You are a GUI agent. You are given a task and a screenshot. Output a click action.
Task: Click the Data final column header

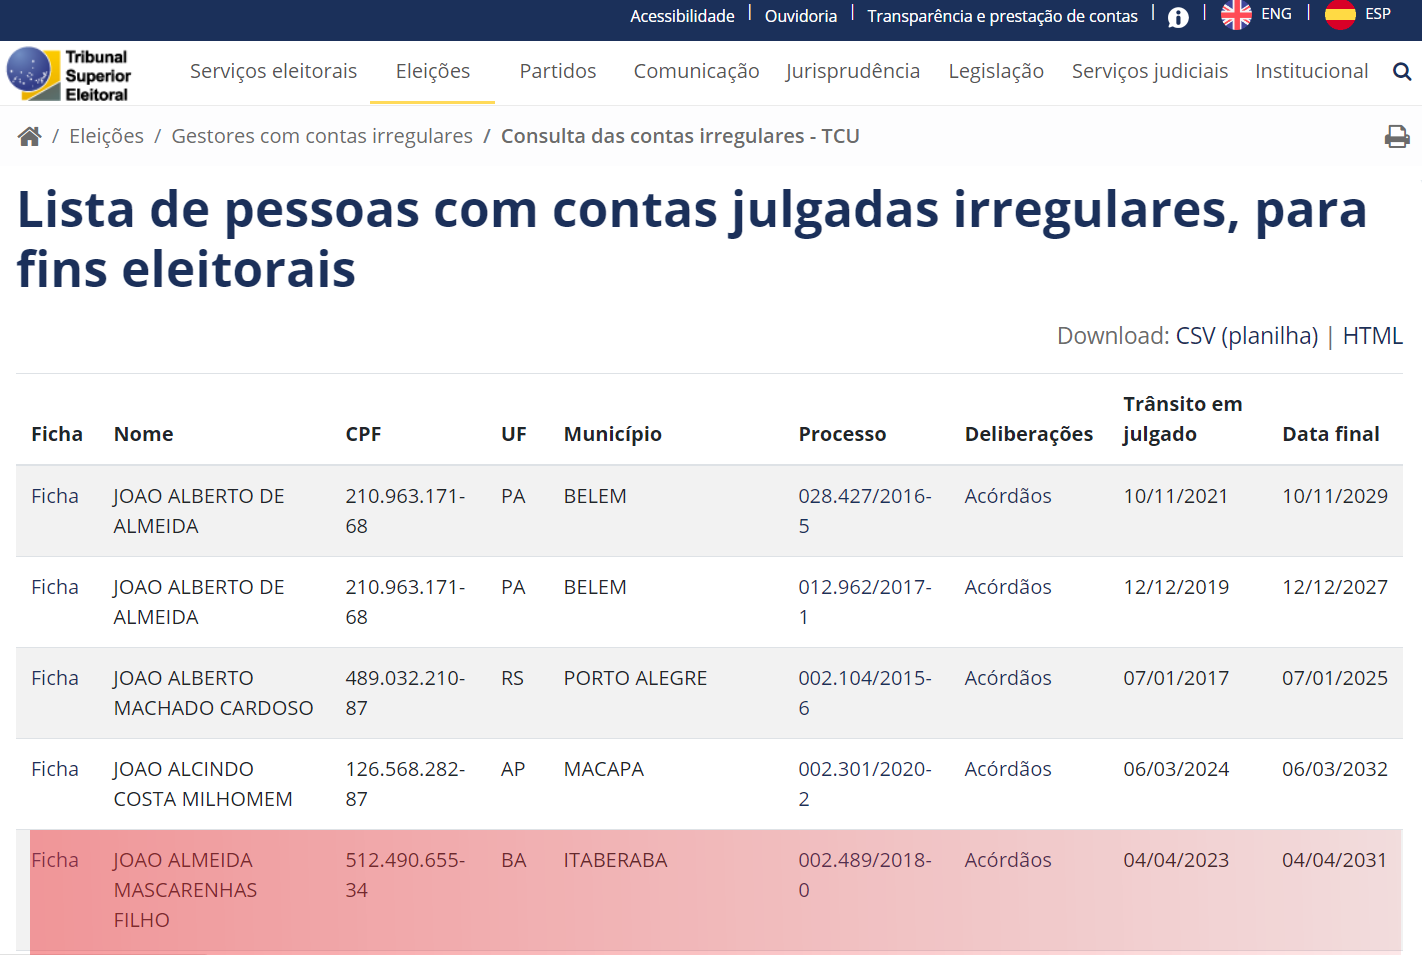pyautogui.click(x=1331, y=434)
